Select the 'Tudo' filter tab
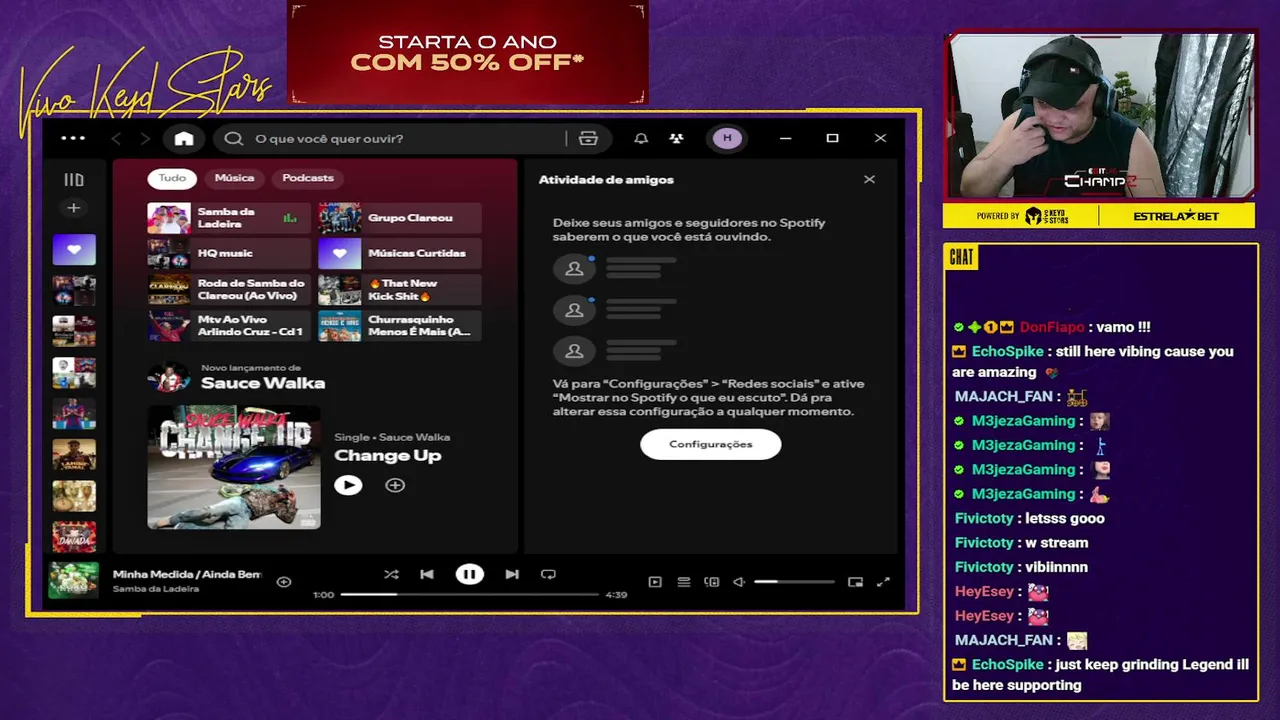Viewport: 1280px width, 720px height. click(172, 178)
